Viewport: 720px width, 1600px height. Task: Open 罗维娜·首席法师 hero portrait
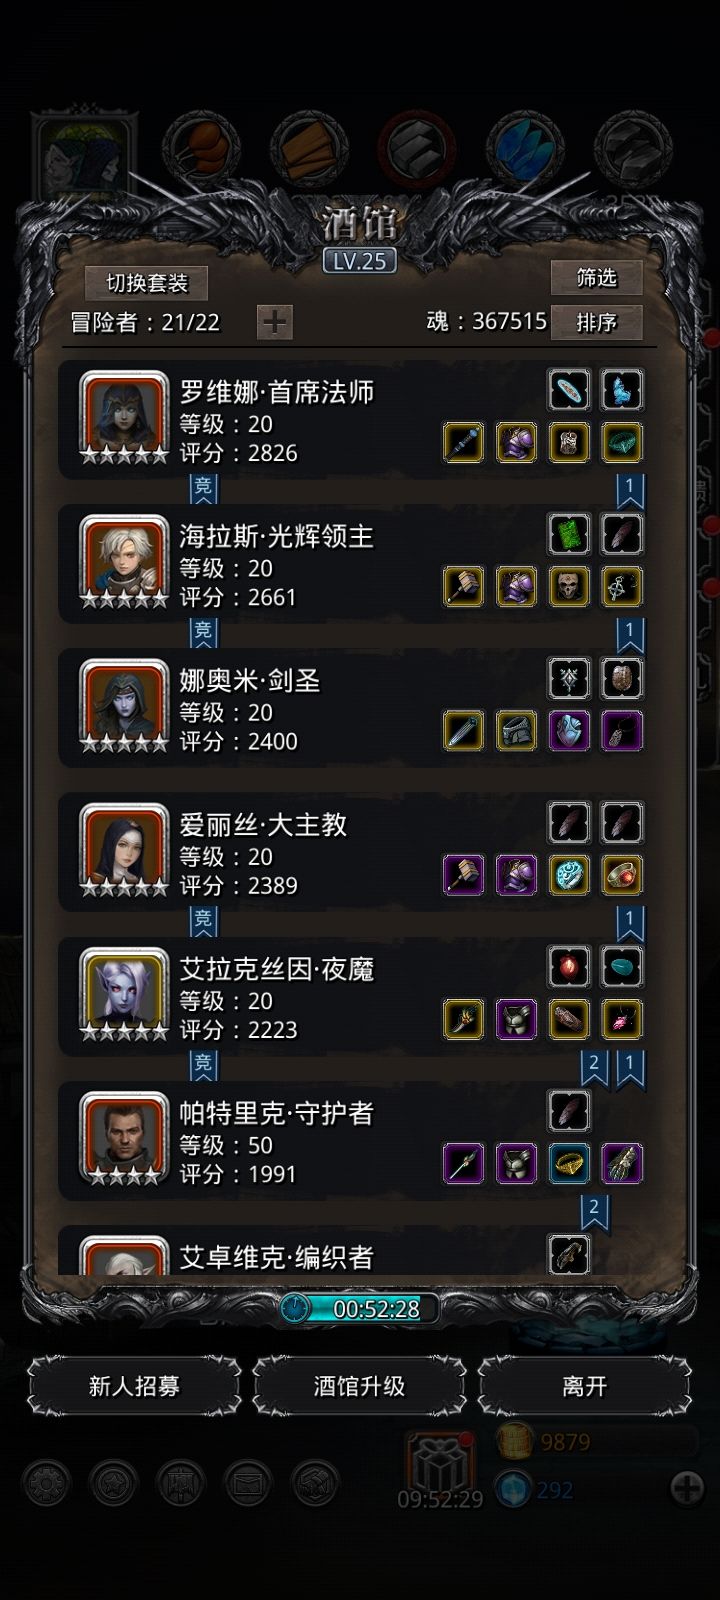pyautogui.click(x=124, y=418)
